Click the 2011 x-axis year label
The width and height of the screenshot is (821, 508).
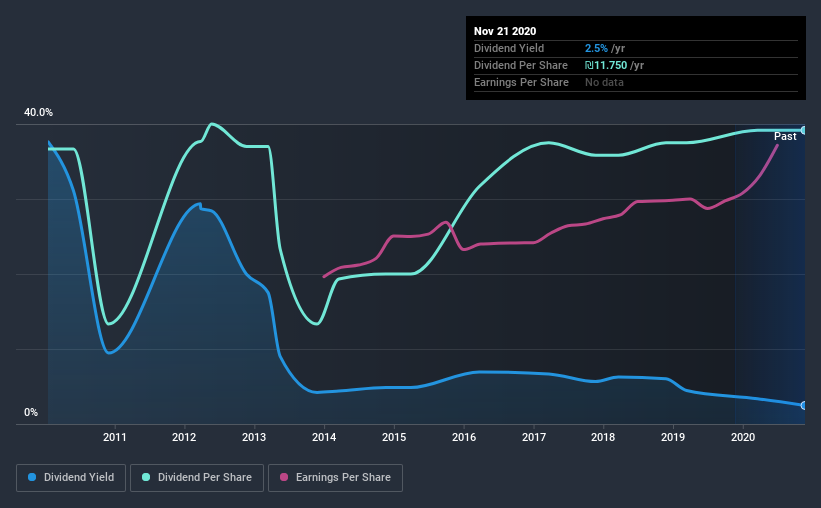(115, 437)
